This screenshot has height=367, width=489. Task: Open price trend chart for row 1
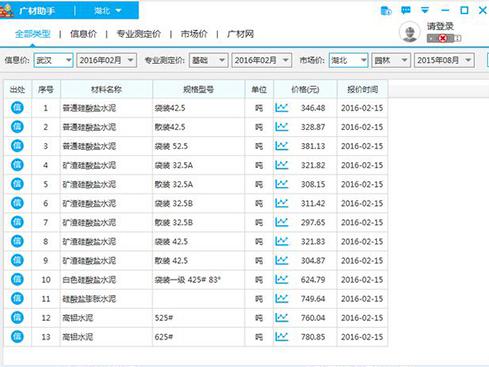coord(282,108)
